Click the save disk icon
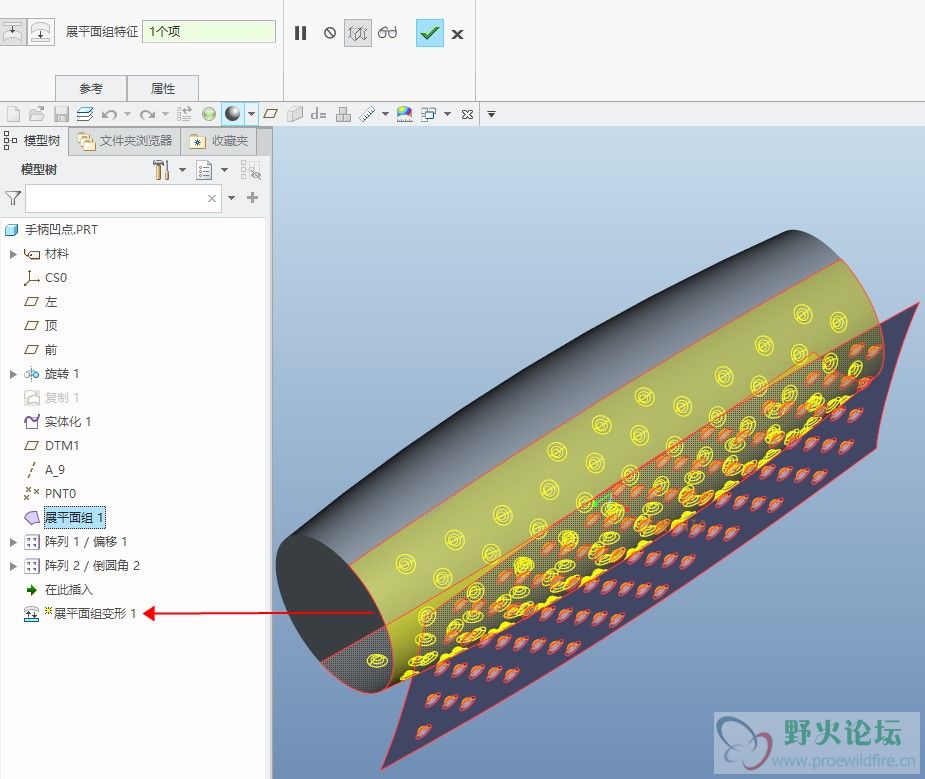 (61, 114)
